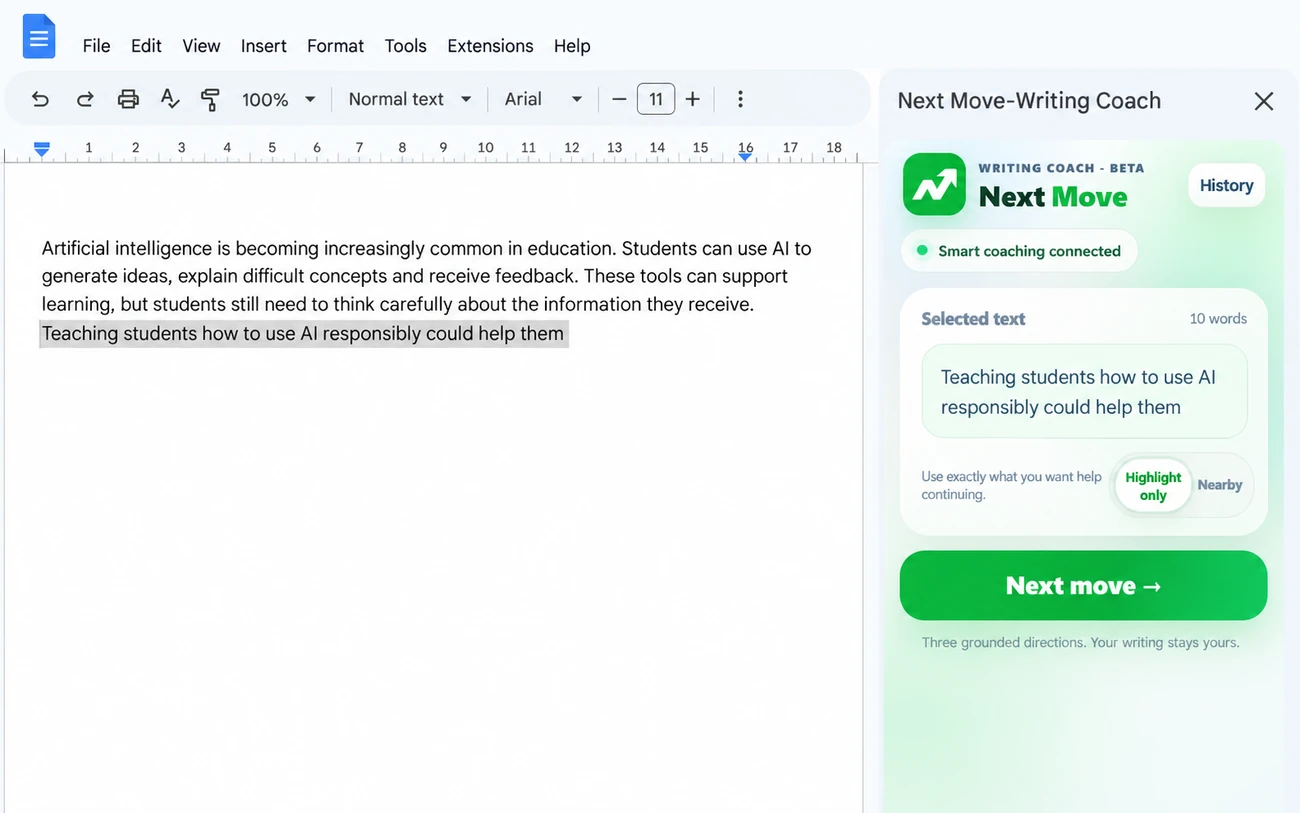Open the Extensions menu
1300x813 pixels.
[490, 46]
